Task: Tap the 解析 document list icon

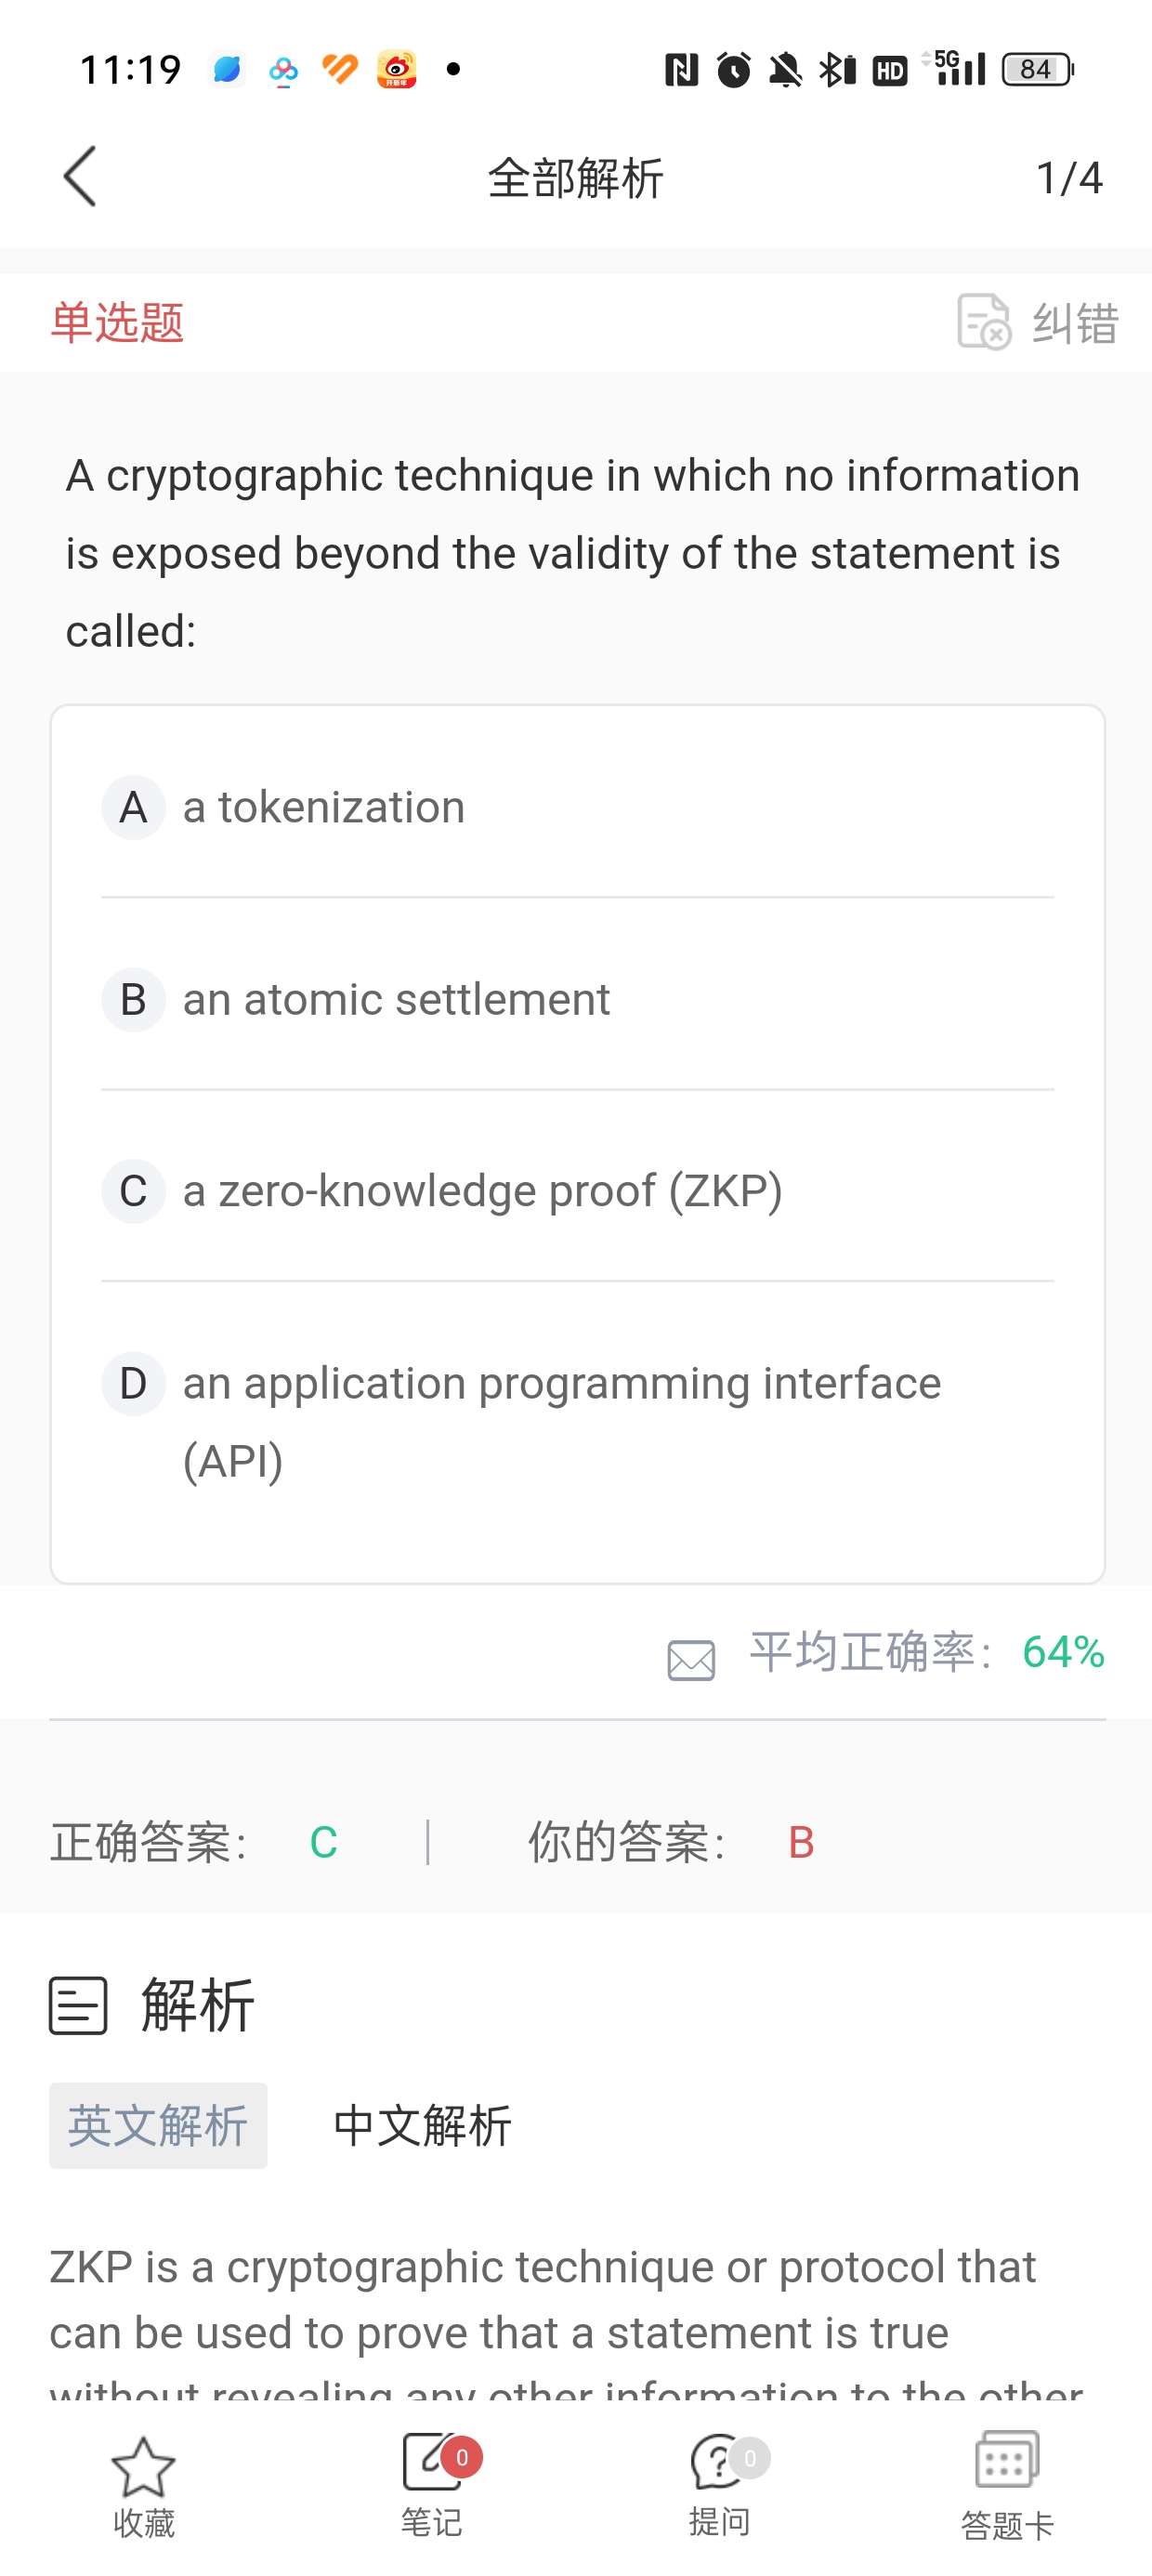Action: 78,2005
